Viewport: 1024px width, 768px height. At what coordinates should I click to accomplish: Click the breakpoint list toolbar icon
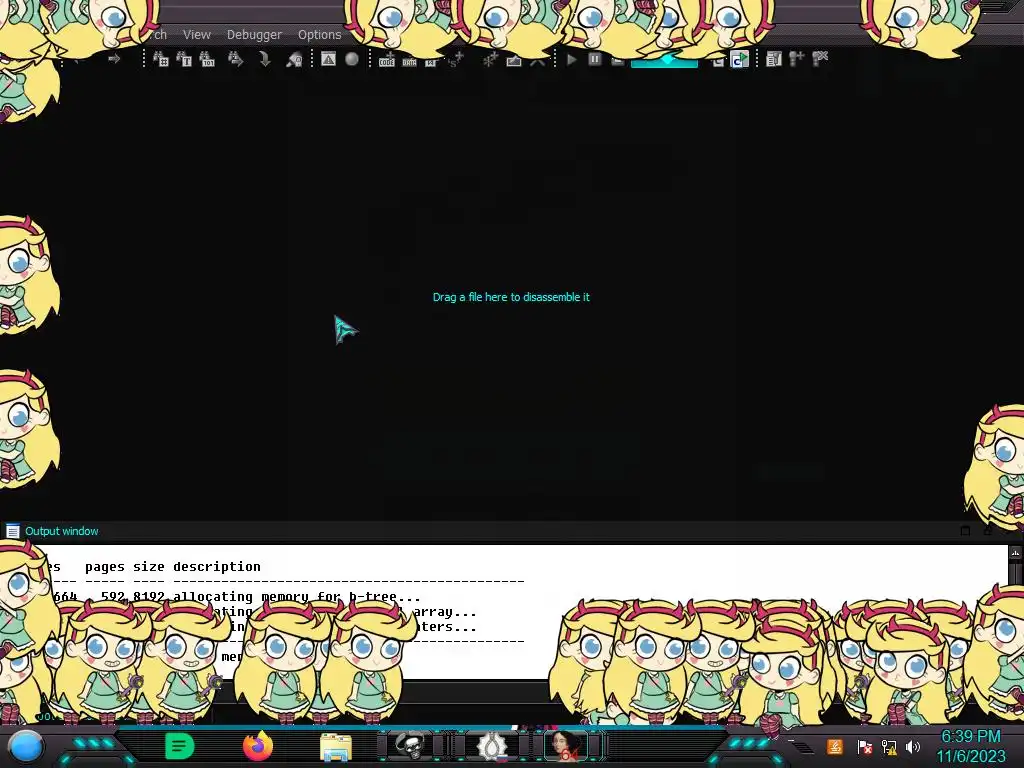tap(773, 59)
